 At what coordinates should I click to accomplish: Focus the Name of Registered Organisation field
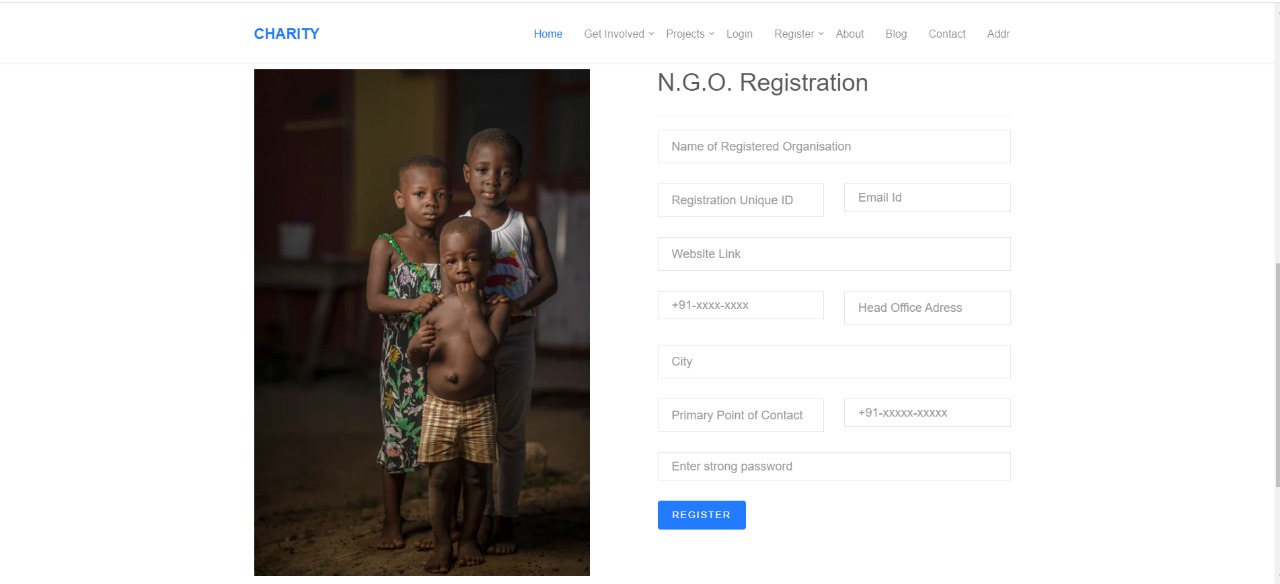(x=834, y=146)
